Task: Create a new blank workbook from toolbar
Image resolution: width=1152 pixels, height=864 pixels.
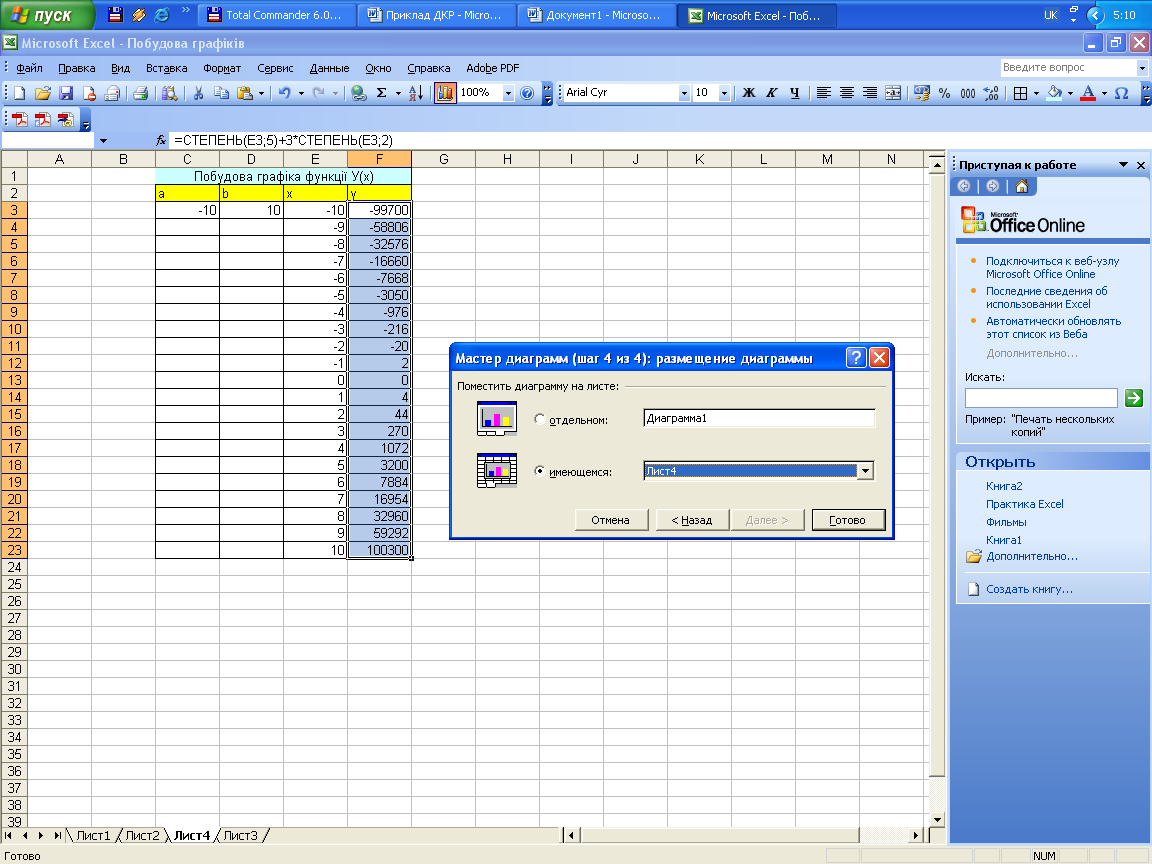Action: coord(20,93)
